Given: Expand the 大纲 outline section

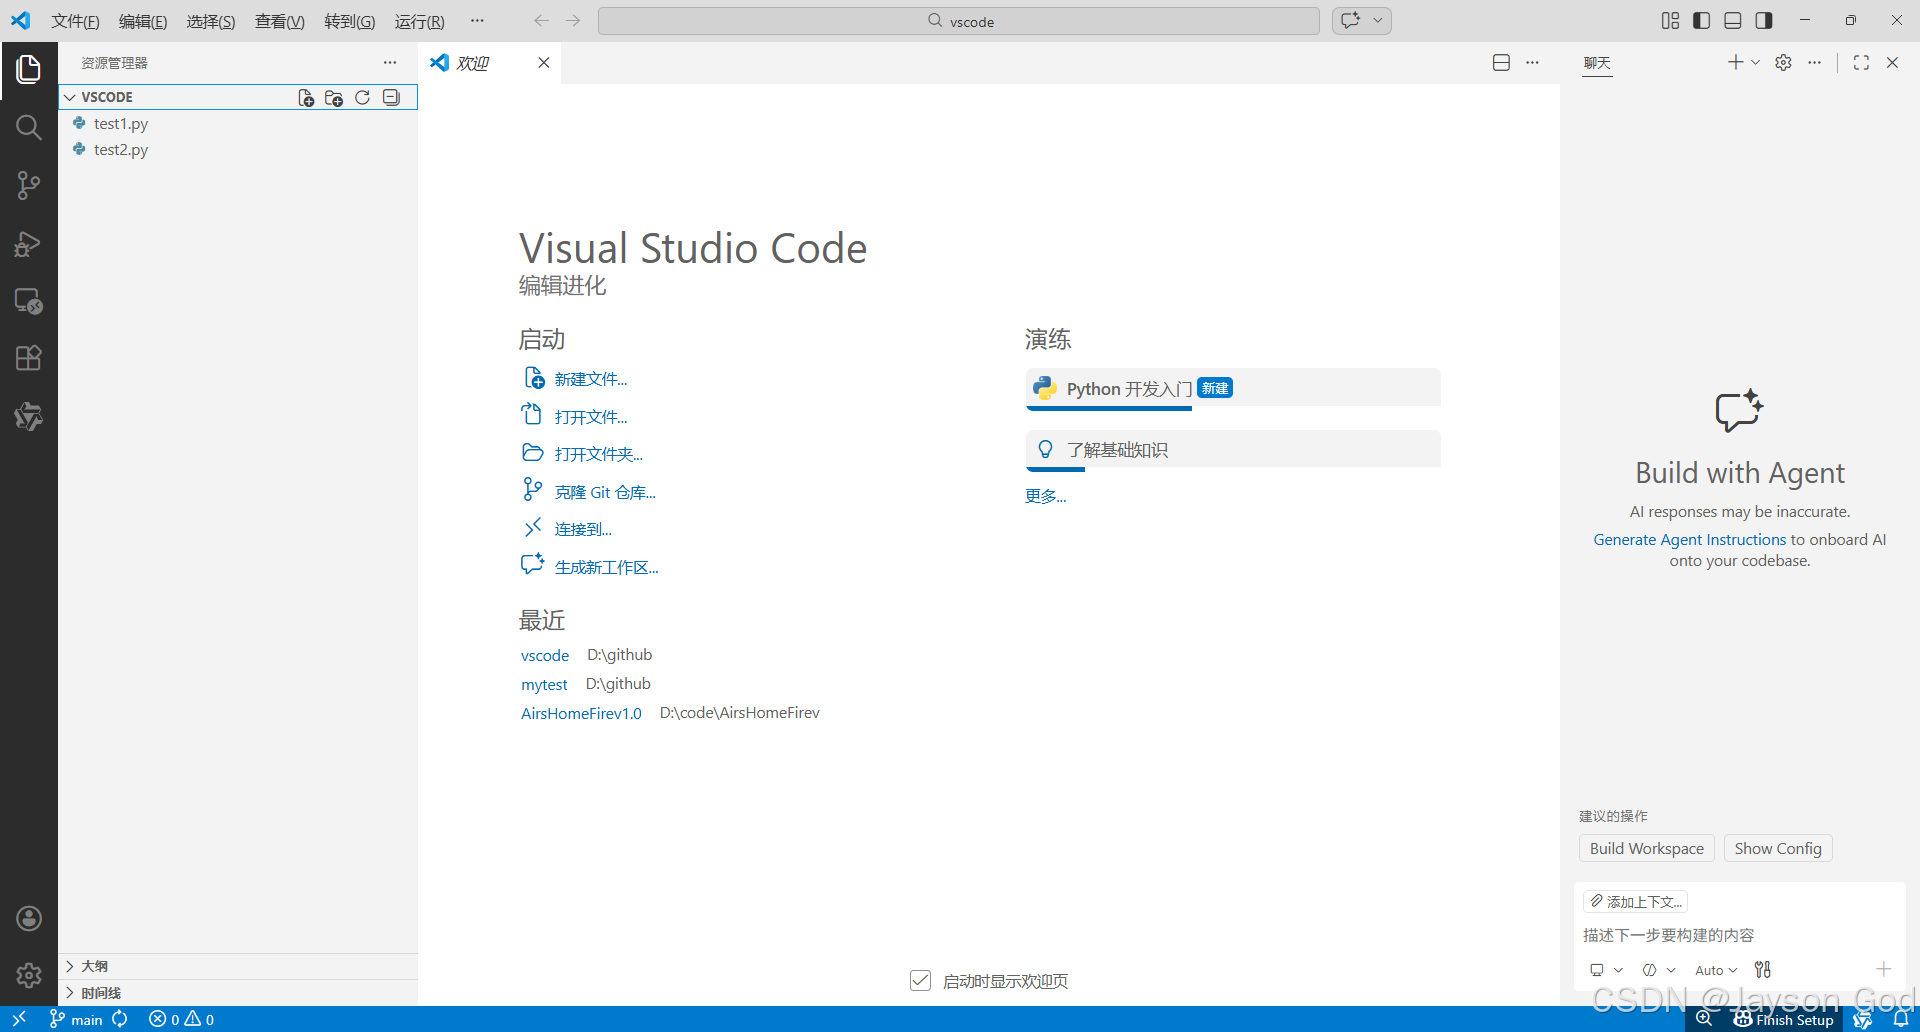Looking at the screenshot, I should pyautogui.click(x=237, y=966).
